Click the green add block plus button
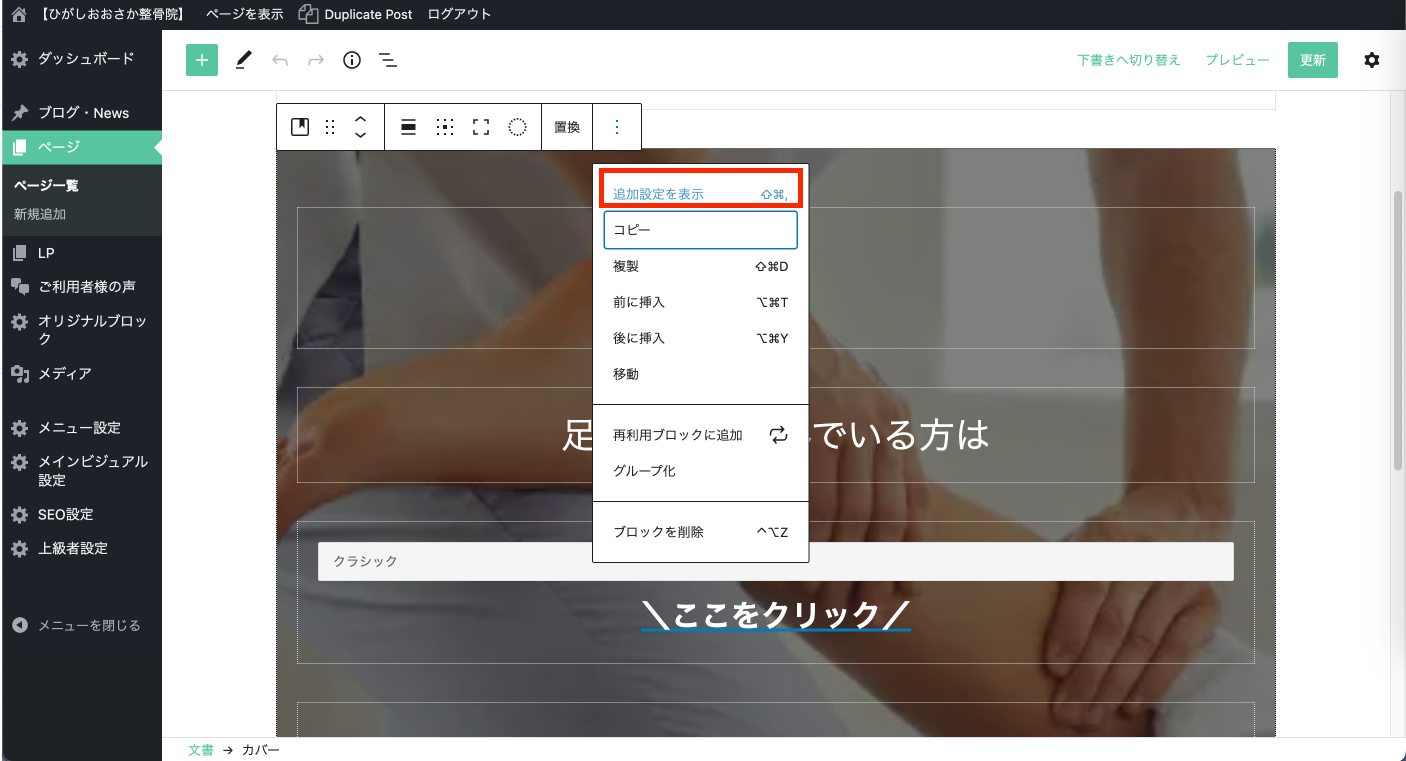Viewport: 1406px width, 761px height. click(x=202, y=60)
